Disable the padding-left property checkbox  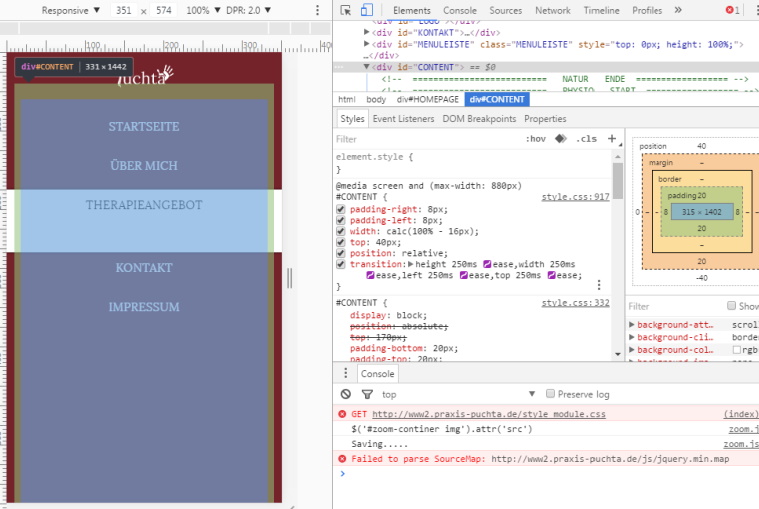coord(341,221)
